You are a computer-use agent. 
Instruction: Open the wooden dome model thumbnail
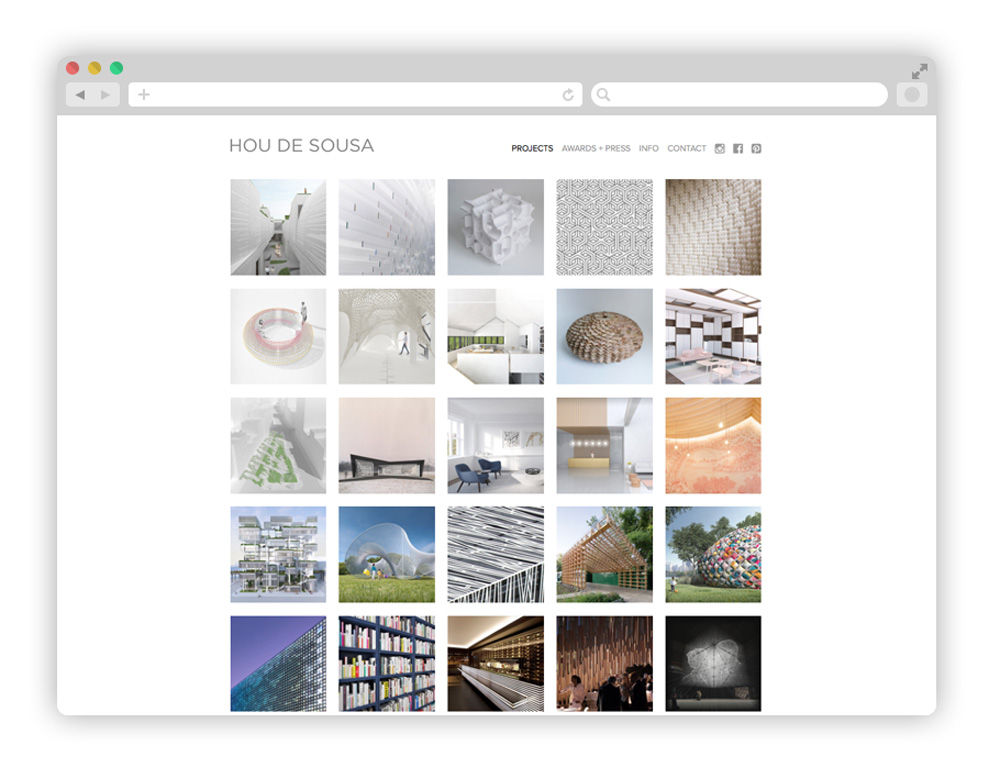(605, 336)
